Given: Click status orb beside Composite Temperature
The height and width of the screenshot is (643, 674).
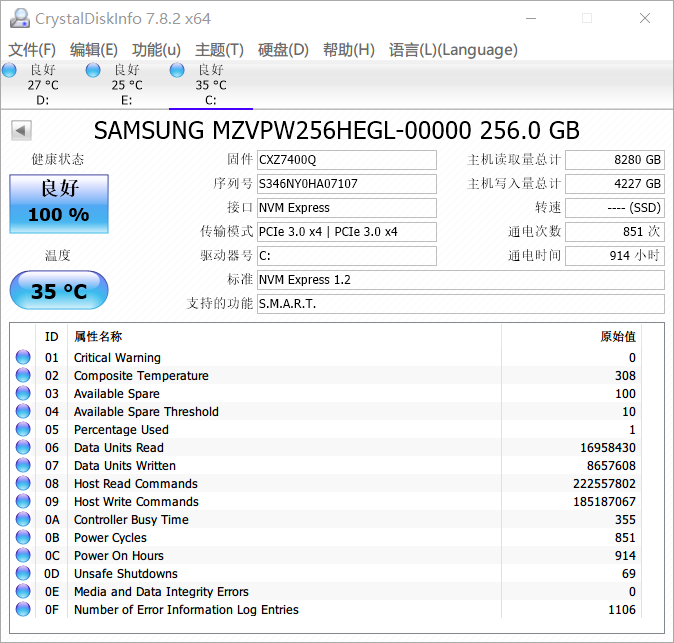Looking at the screenshot, I should pos(23,375).
